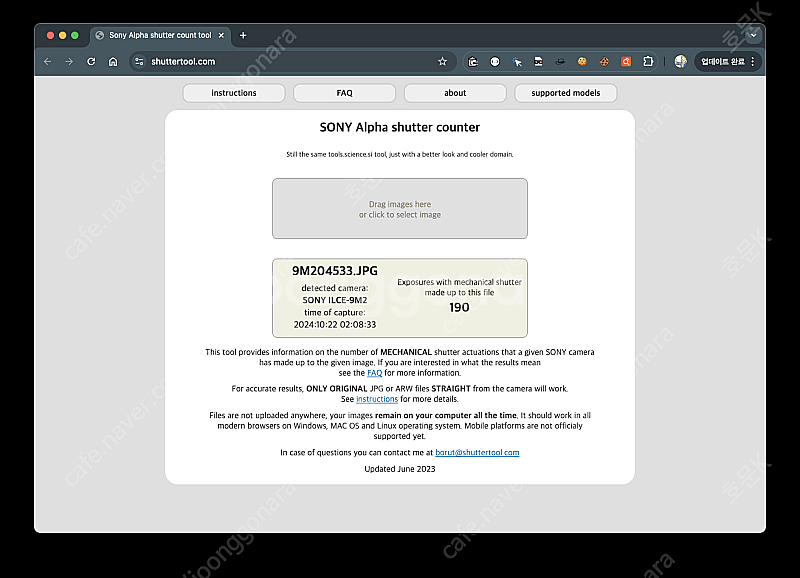The height and width of the screenshot is (578, 800).
Task: Open the browser home page
Action: pyautogui.click(x=113, y=62)
